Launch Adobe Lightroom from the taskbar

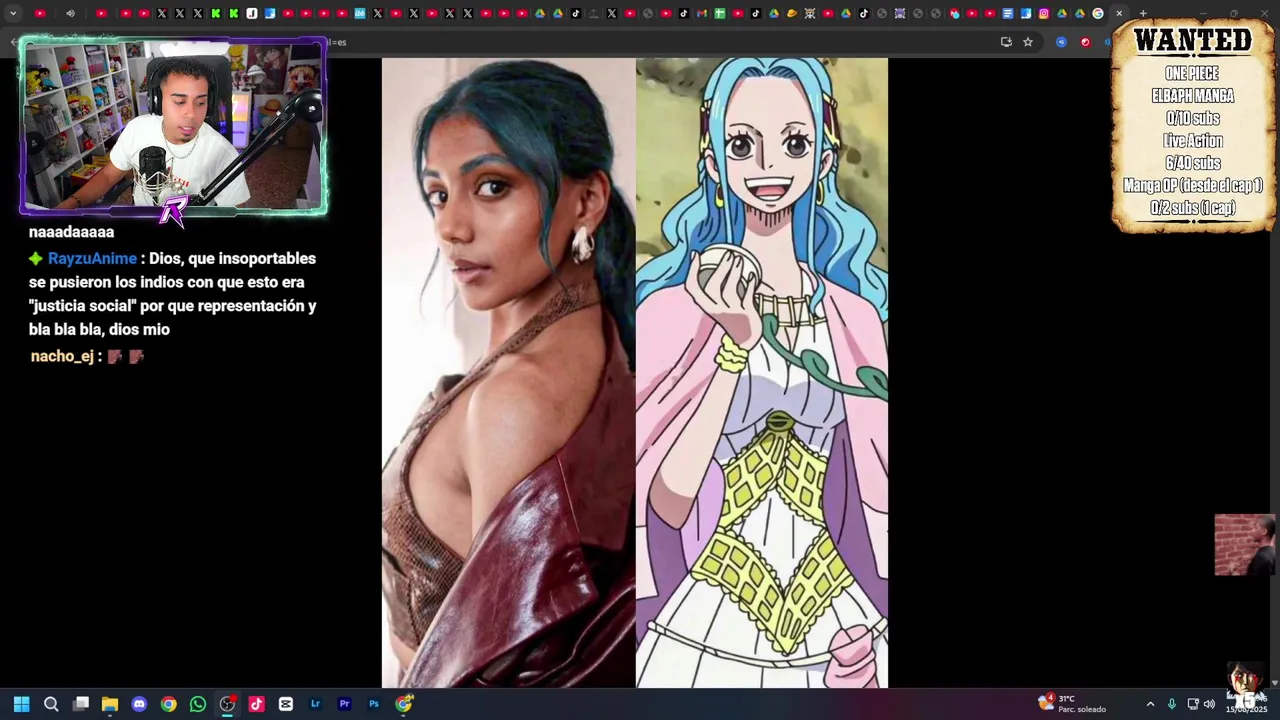(x=315, y=704)
